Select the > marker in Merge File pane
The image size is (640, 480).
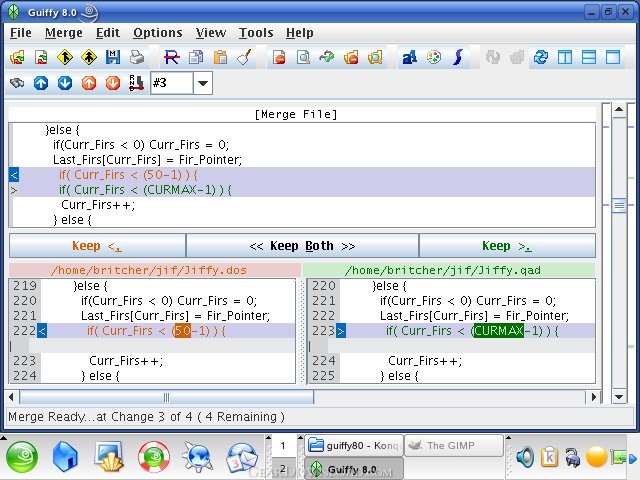point(14,190)
